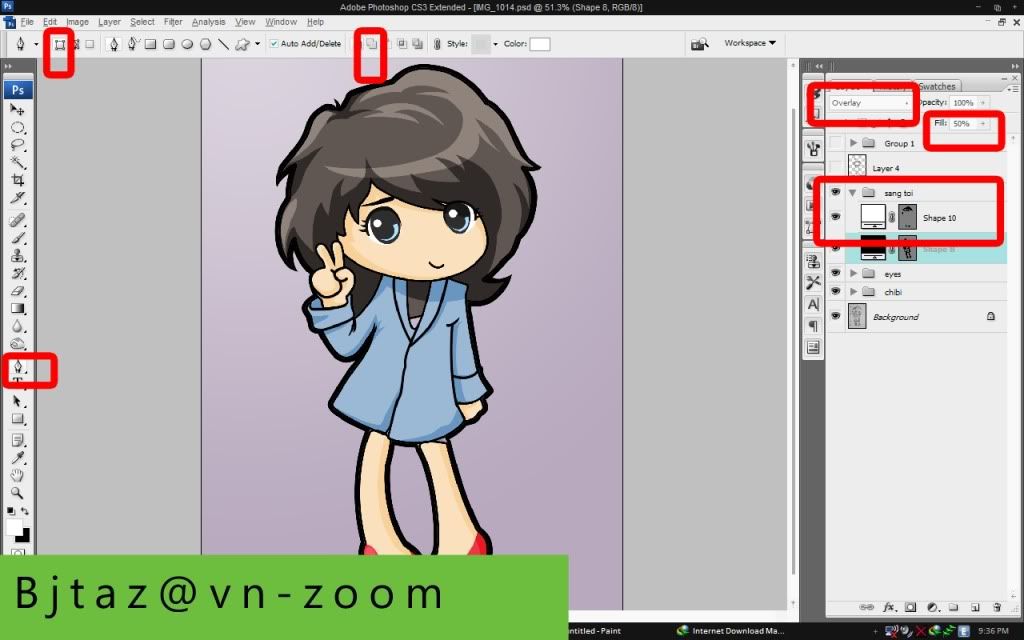Image resolution: width=1024 pixels, height=640 pixels.
Task: Open the Fill slider arrow
Action: coord(983,123)
